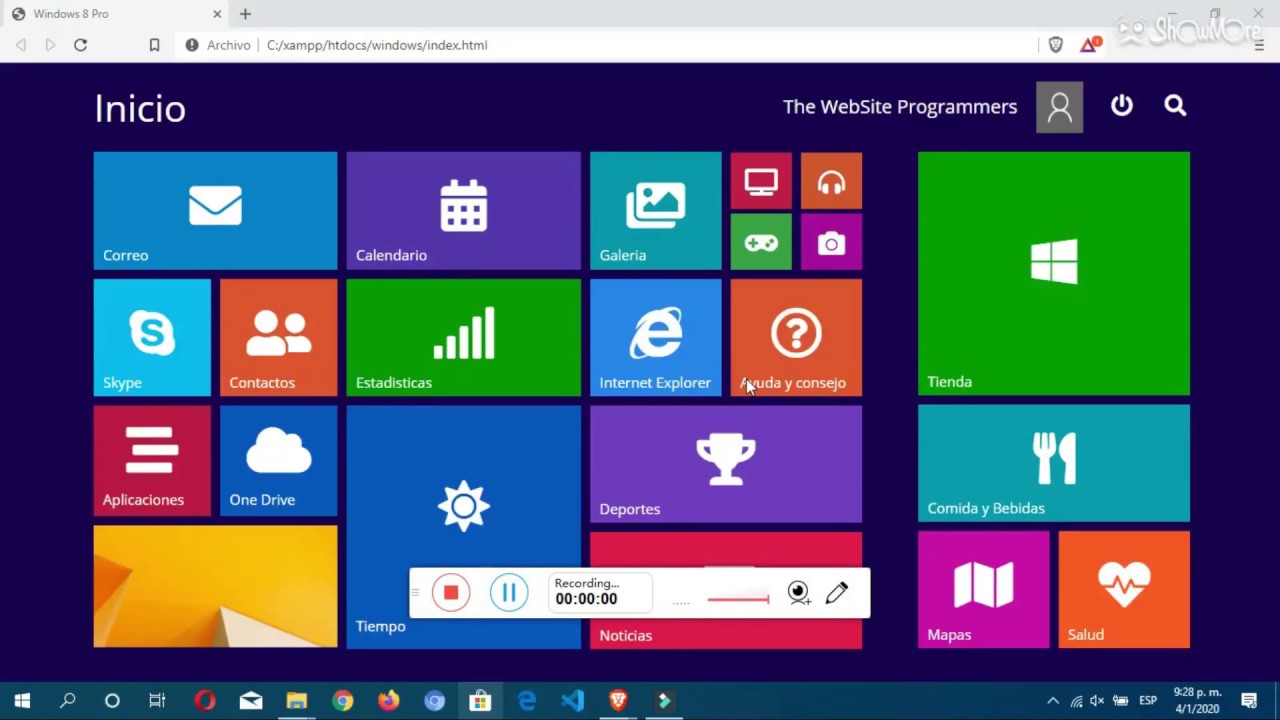Viewport: 1280px width, 720px height.
Task: Open a new browser tab
Action: tap(245, 14)
